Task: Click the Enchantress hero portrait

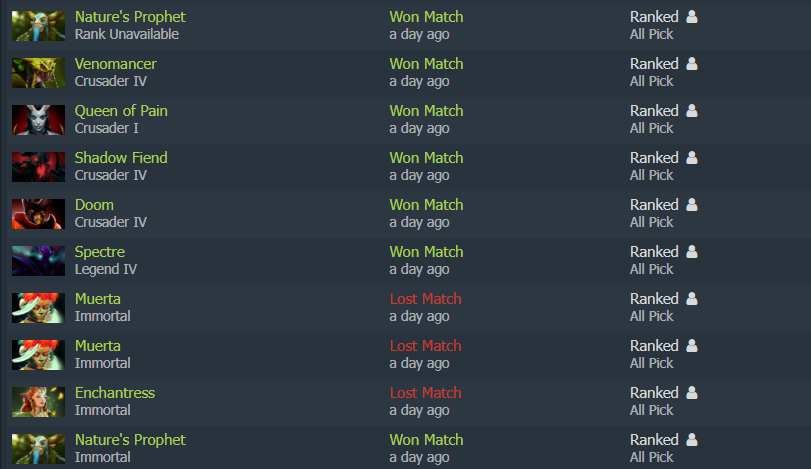Action: point(38,402)
